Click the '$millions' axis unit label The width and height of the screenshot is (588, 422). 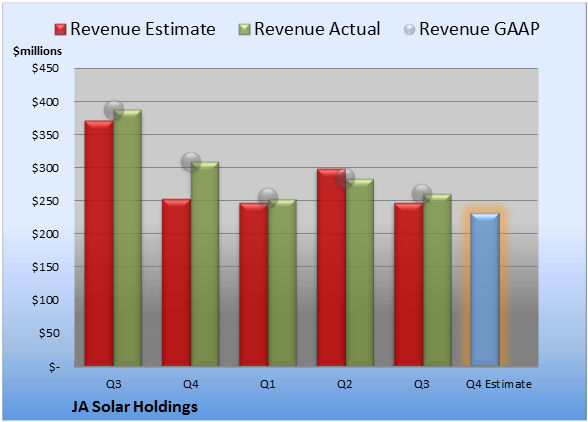(38, 51)
